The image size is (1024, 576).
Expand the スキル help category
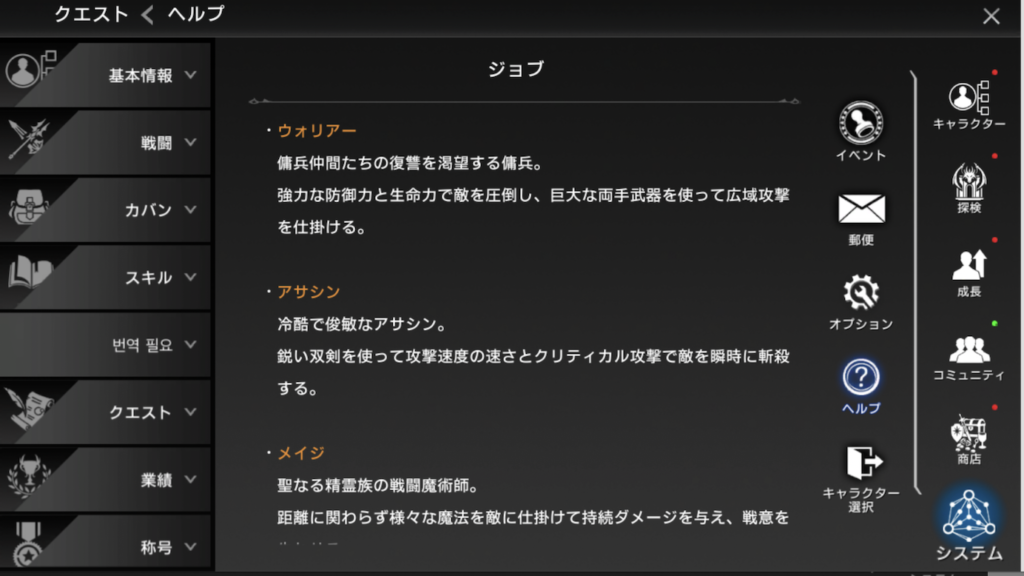click(105, 277)
